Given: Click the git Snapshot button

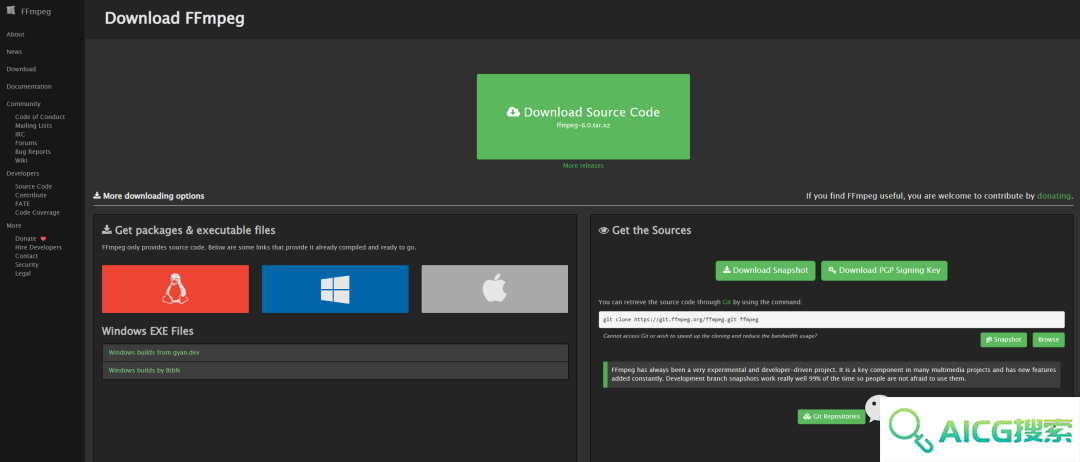Looking at the screenshot, I should 1004,340.
